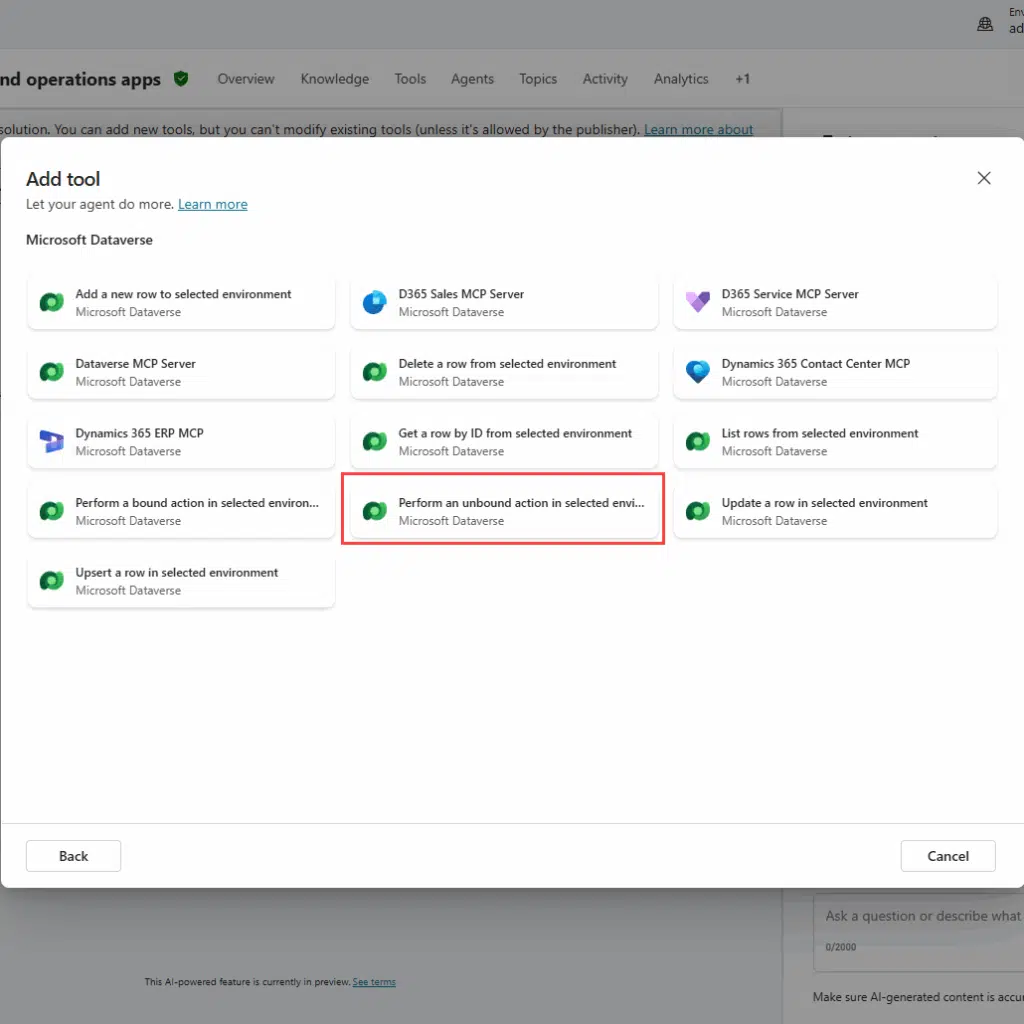
Task: Click the Dynamics 365 Contact Center MCP icon
Action: [x=697, y=372]
